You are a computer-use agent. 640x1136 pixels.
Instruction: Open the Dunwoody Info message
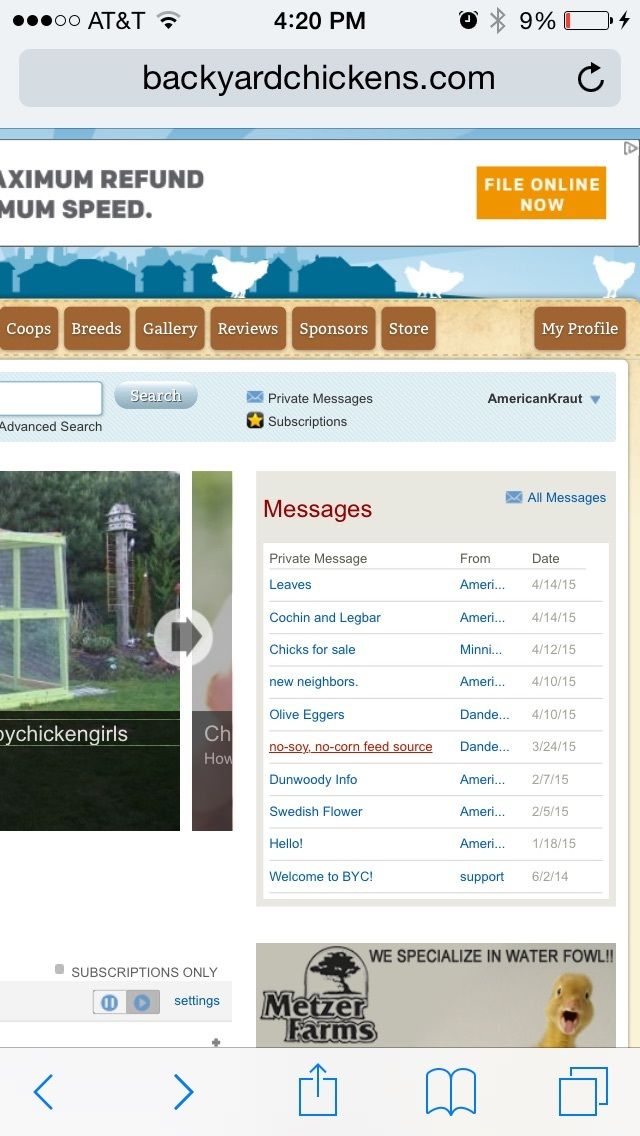[313, 780]
